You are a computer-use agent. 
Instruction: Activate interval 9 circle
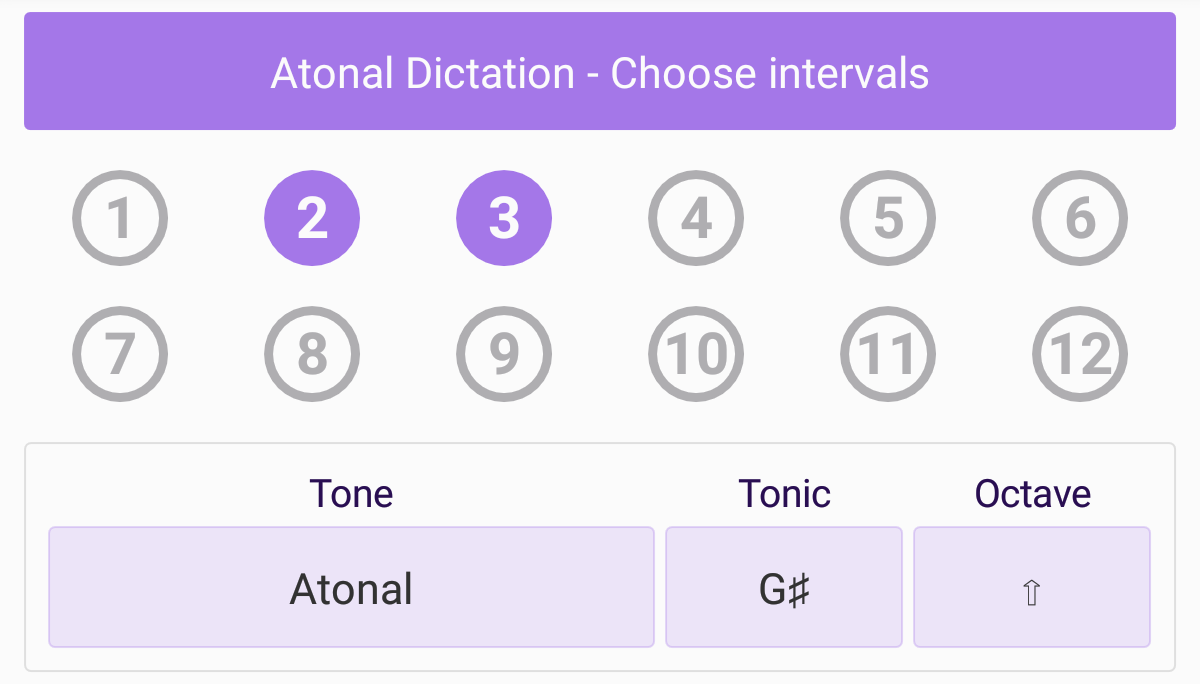[x=504, y=354]
